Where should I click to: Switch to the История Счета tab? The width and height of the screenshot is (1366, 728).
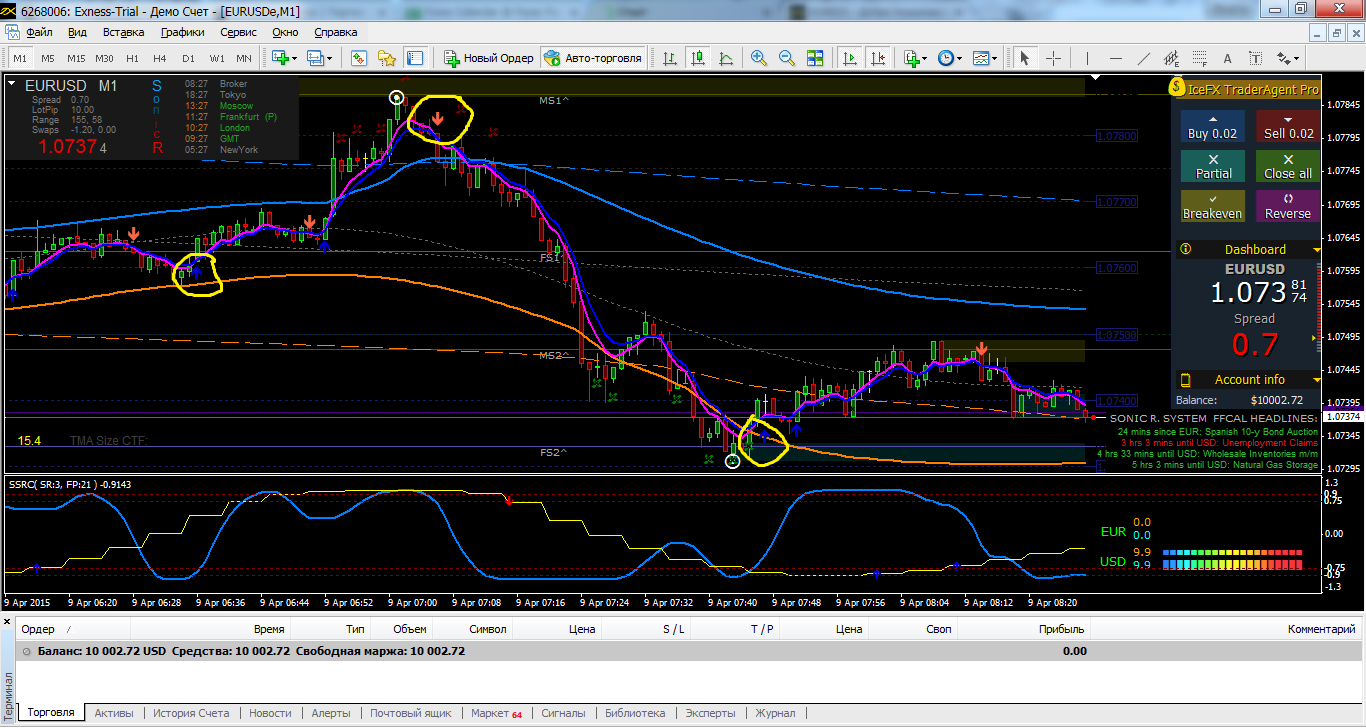coord(191,713)
